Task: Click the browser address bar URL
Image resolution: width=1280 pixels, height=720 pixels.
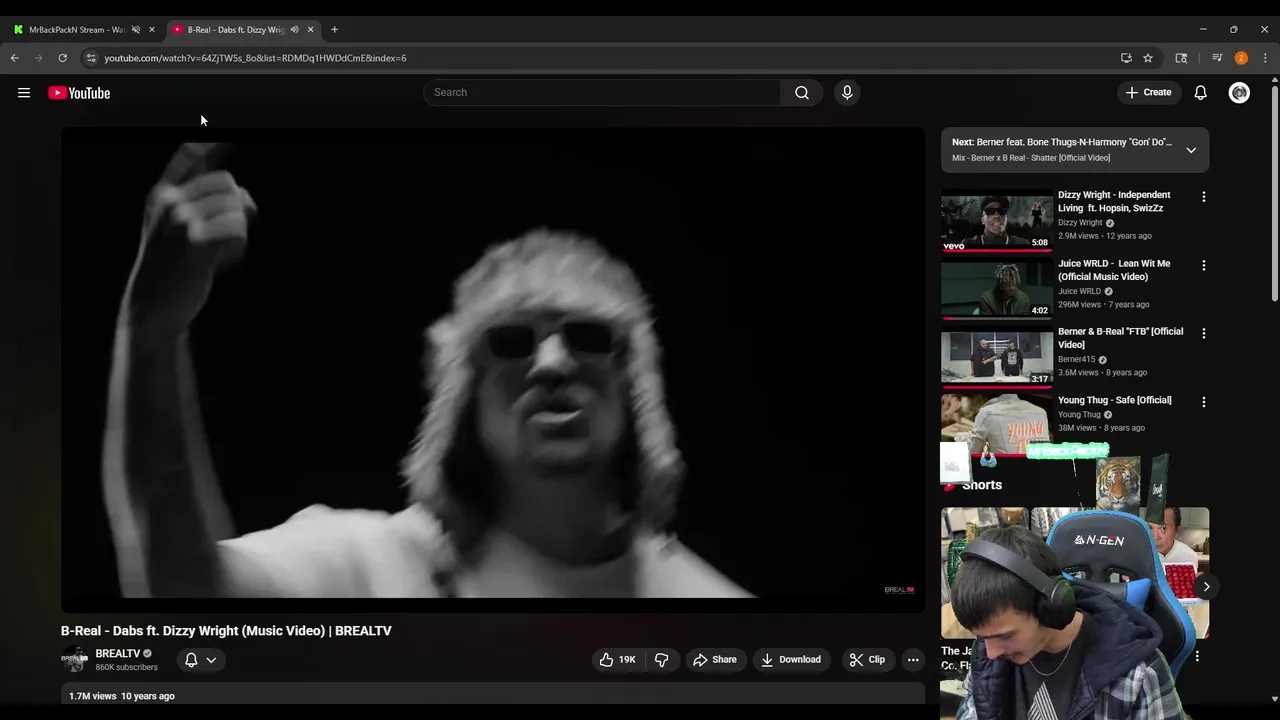Action: (255, 58)
